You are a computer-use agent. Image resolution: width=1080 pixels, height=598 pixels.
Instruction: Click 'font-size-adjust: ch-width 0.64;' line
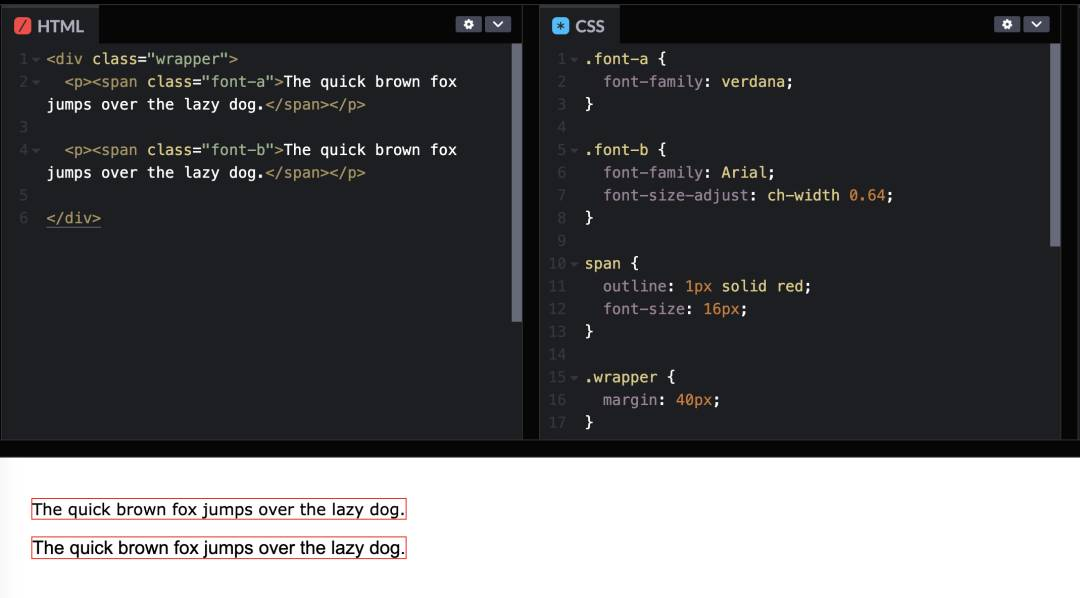coord(748,196)
